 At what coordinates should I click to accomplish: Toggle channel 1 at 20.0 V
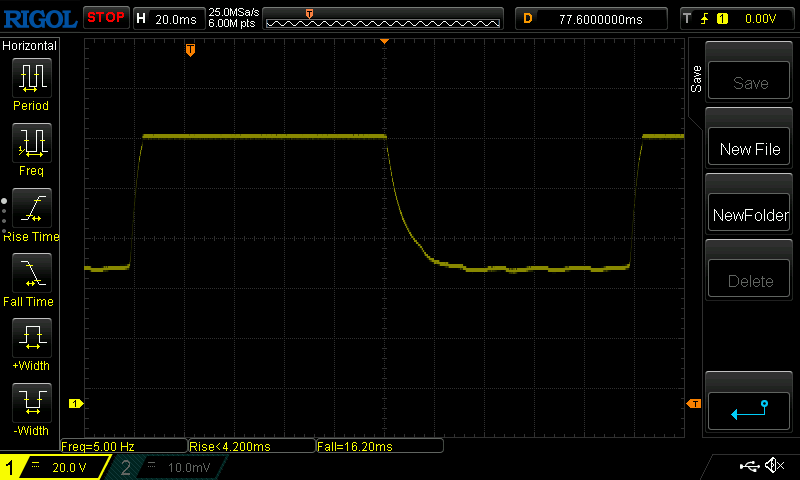point(55,467)
